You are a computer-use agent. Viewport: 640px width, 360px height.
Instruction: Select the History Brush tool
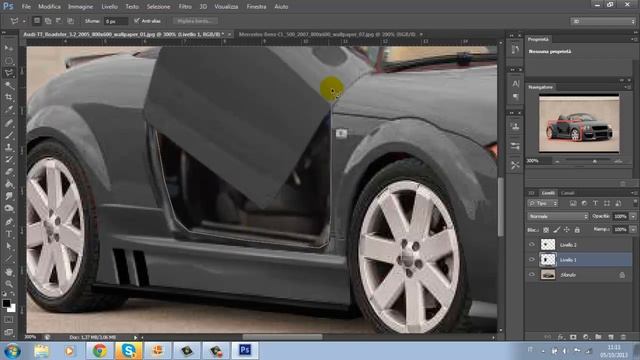[x=9, y=160]
